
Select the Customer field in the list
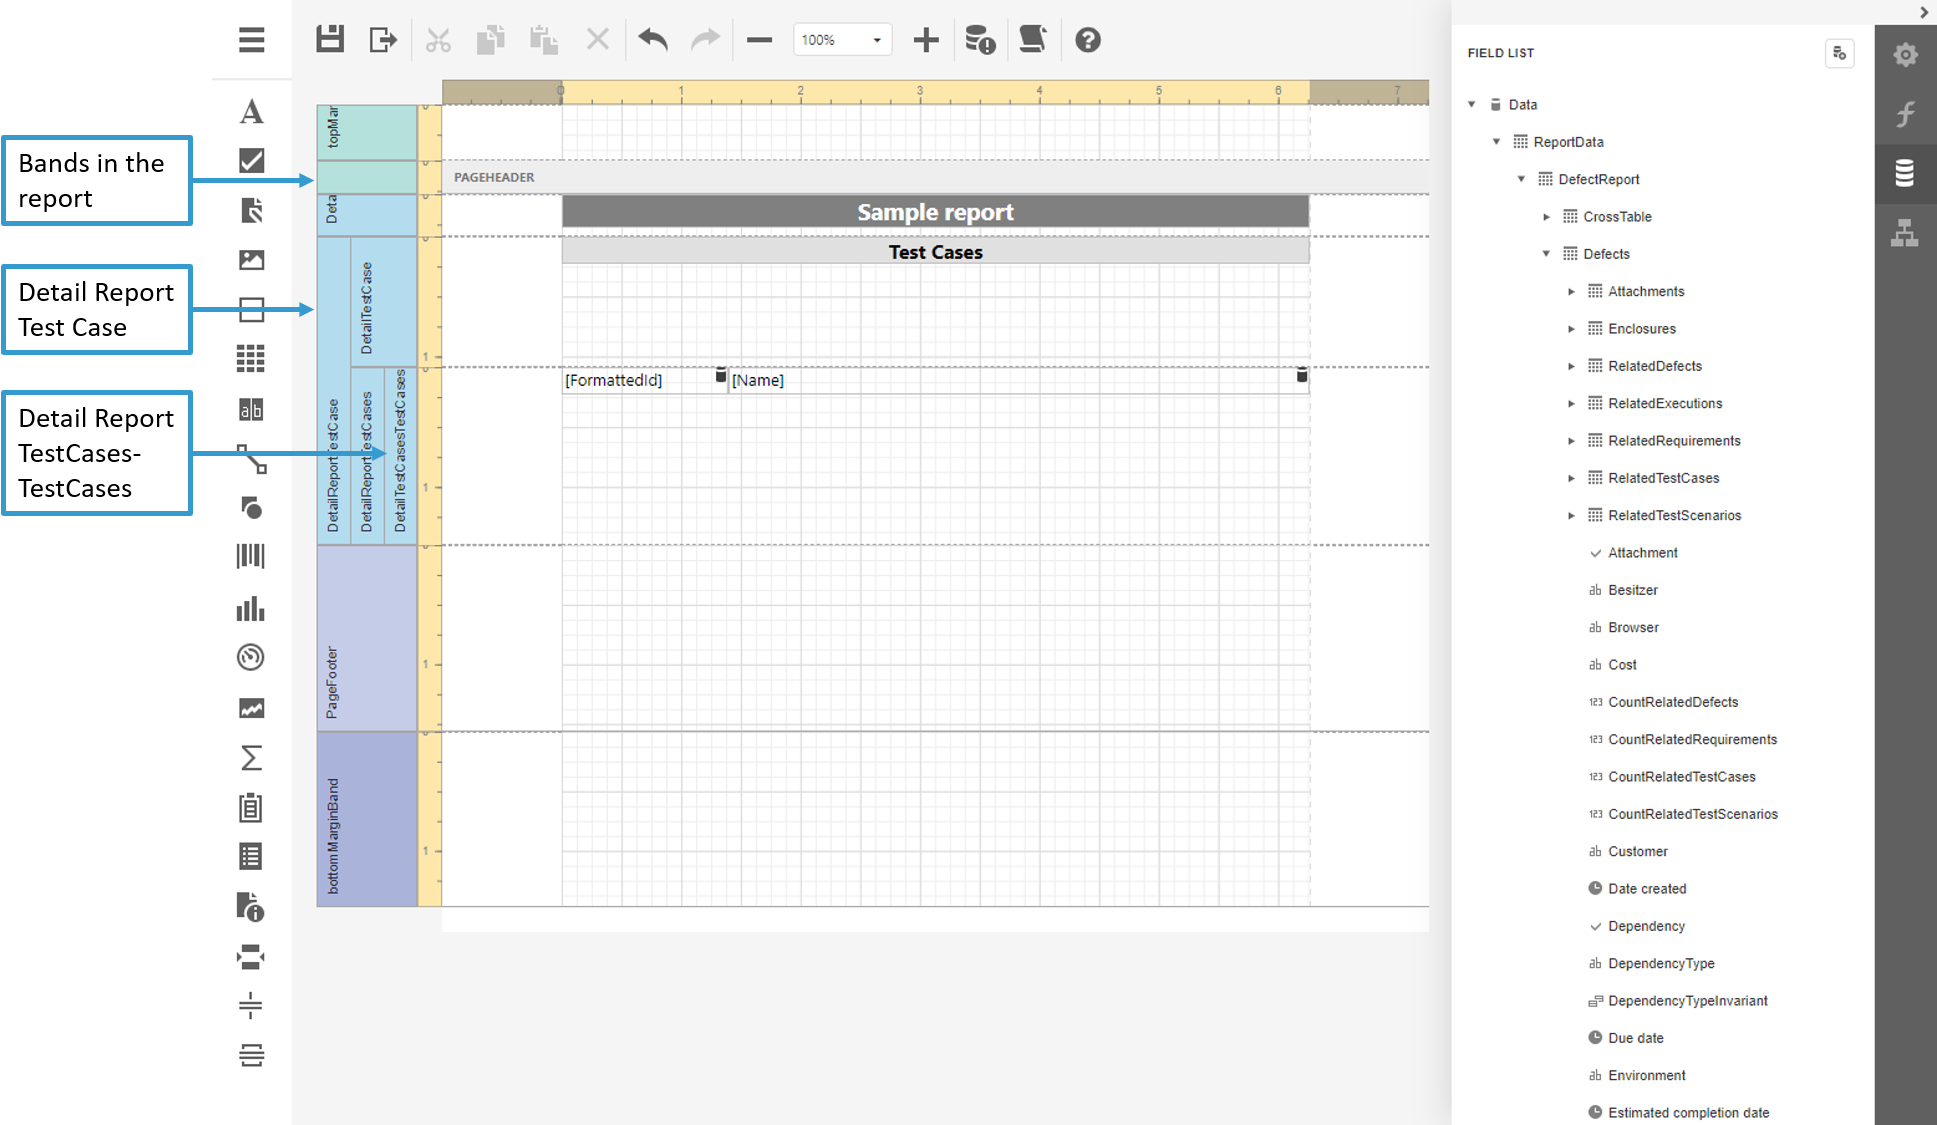pos(1637,852)
